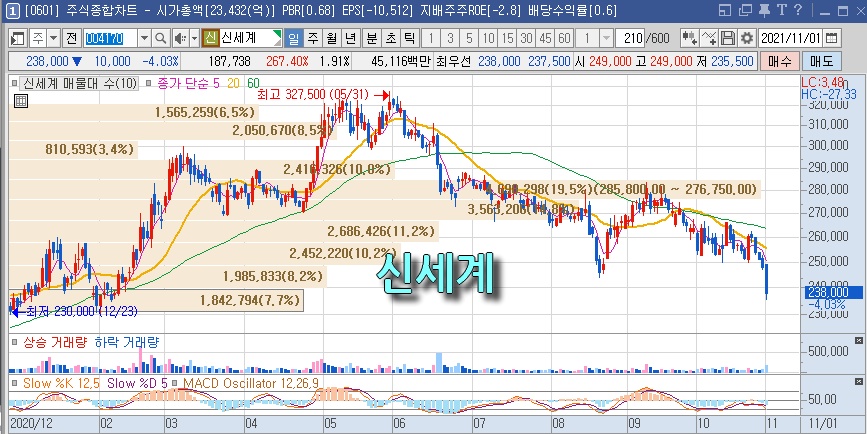Choose the 45 interval preset
Image resolution: width=867 pixels, height=434 pixels.
(545, 38)
